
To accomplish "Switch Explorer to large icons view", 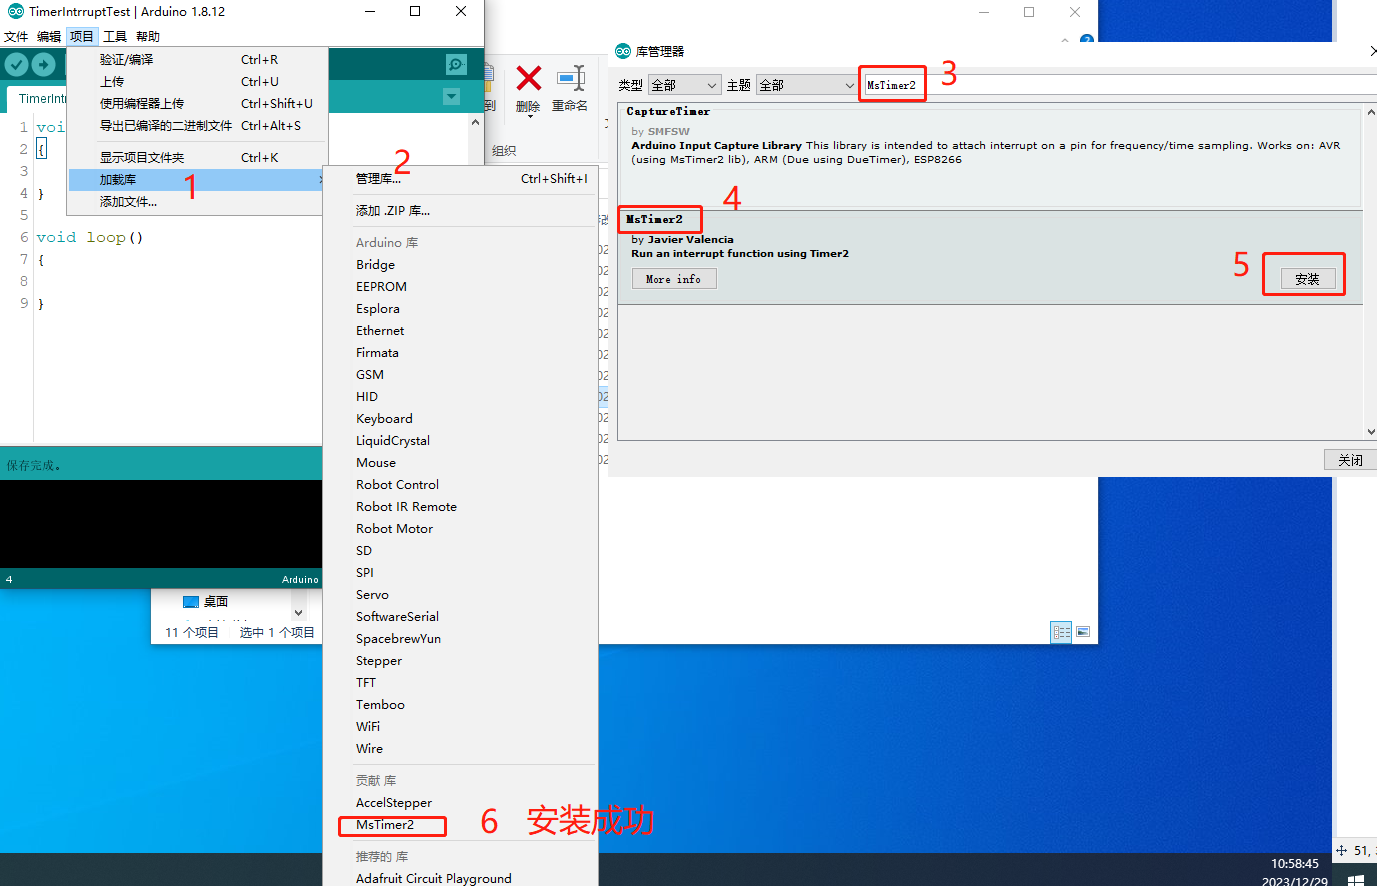I will 1082,632.
